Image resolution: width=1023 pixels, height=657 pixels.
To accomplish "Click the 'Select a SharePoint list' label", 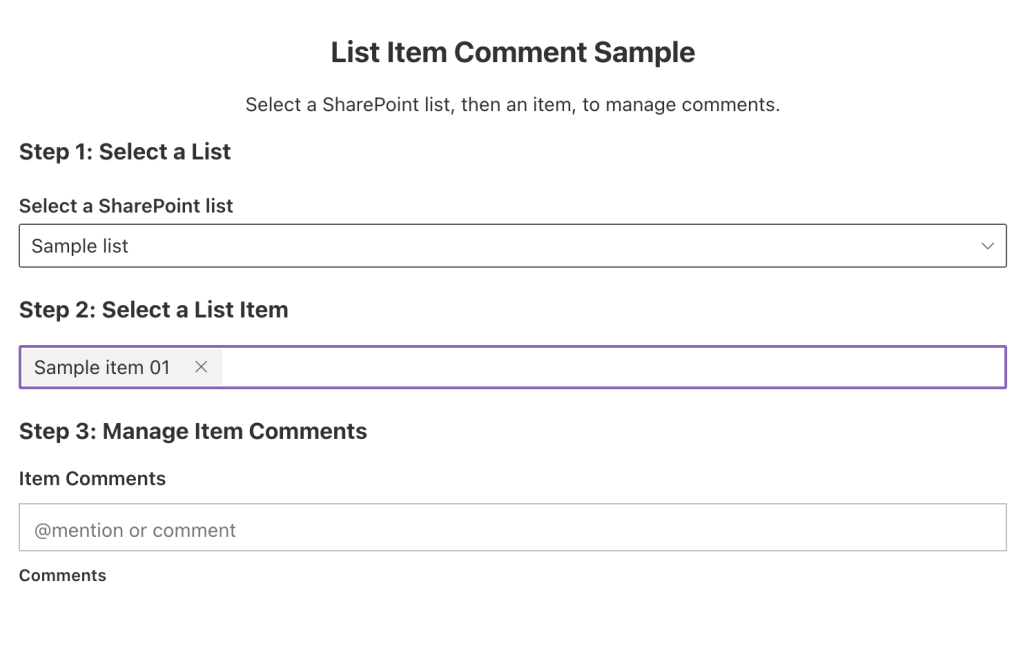I will point(126,206).
